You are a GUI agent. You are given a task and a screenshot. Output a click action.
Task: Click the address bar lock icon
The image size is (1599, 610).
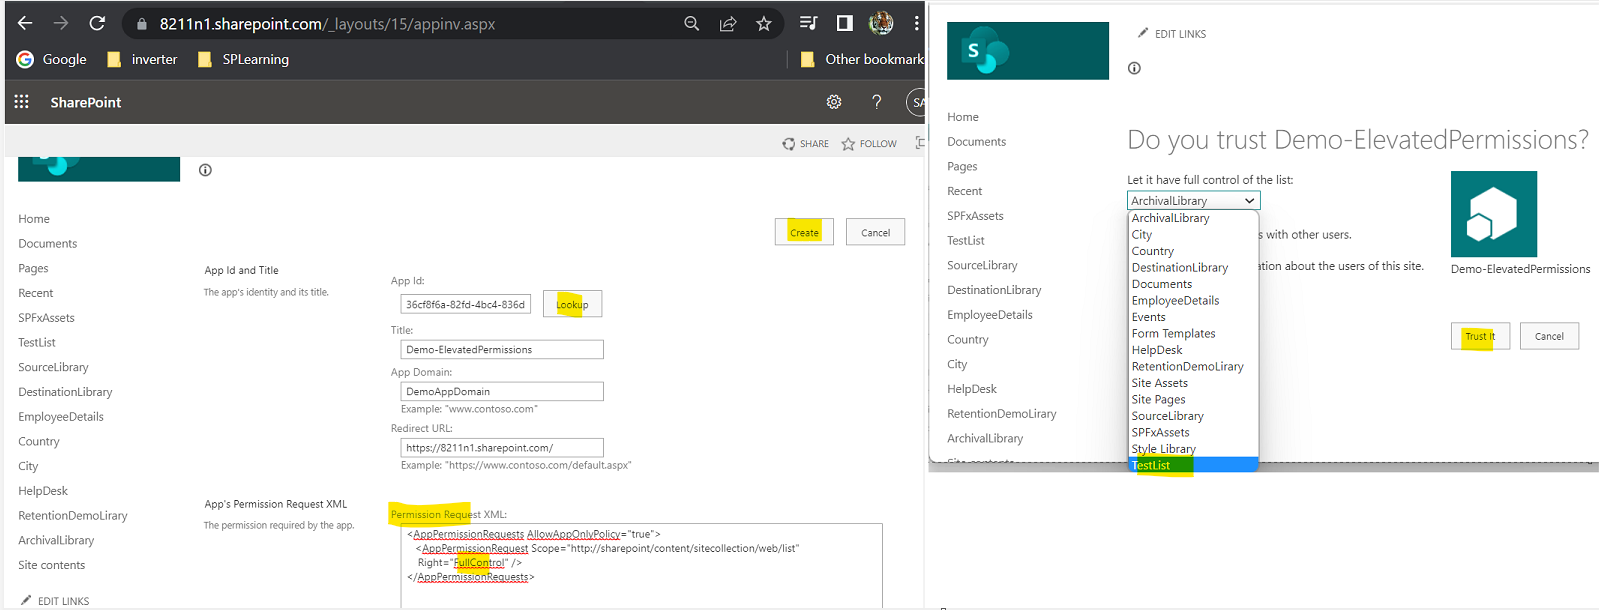(142, 24)
